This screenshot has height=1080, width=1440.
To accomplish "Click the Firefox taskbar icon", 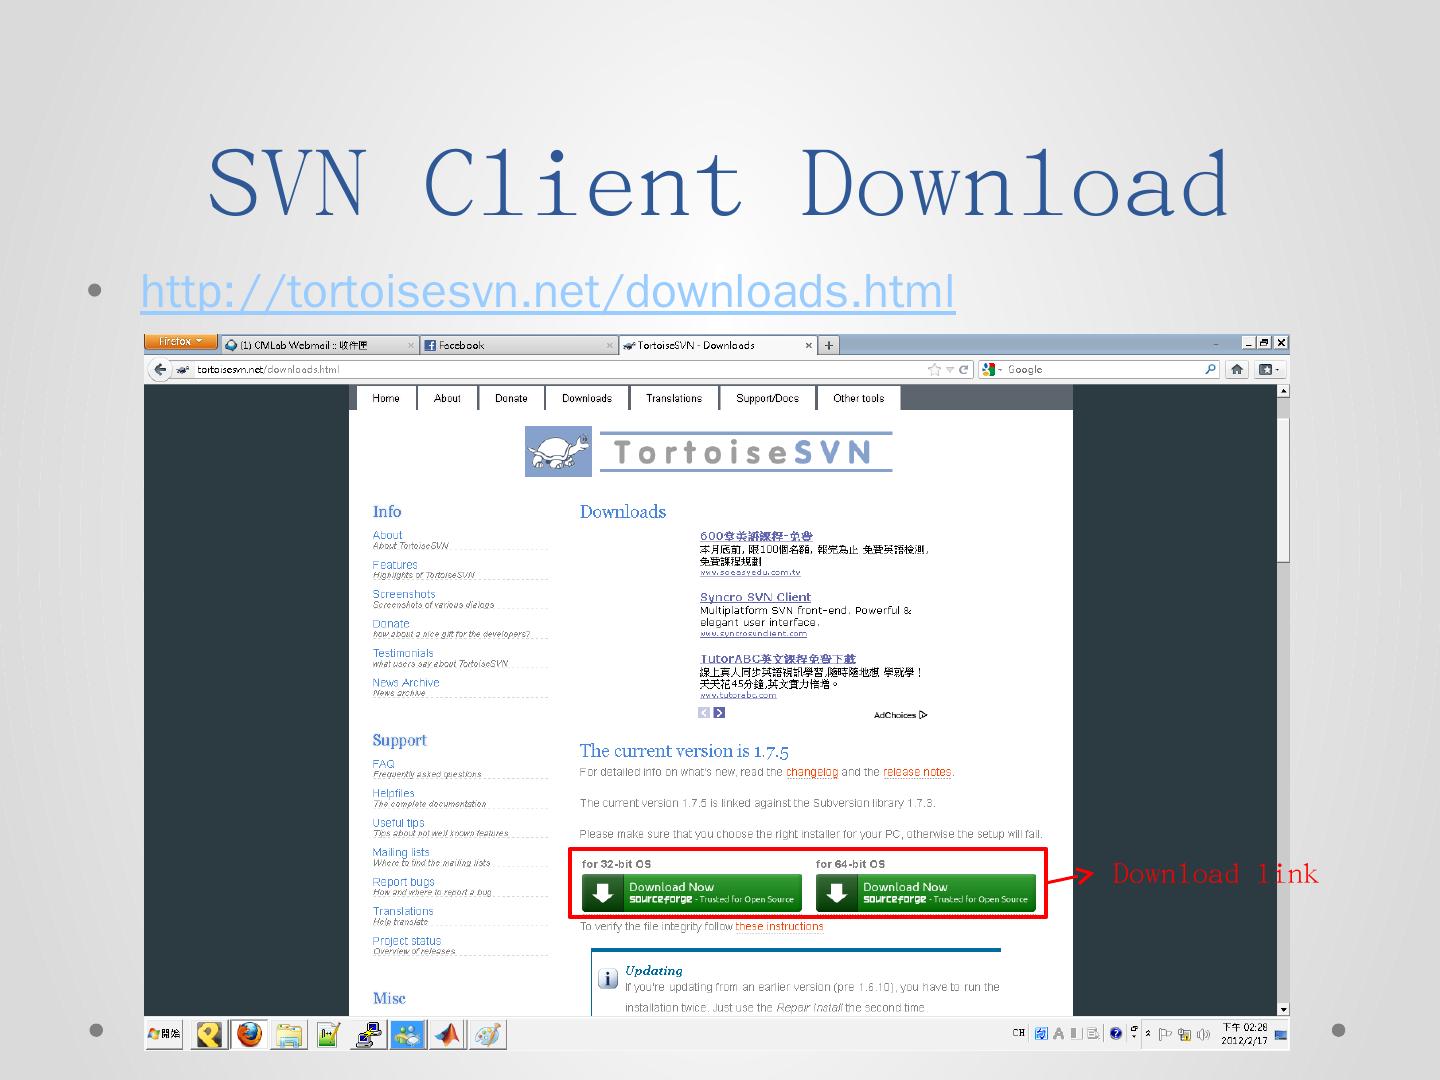I will (249, 1034).
